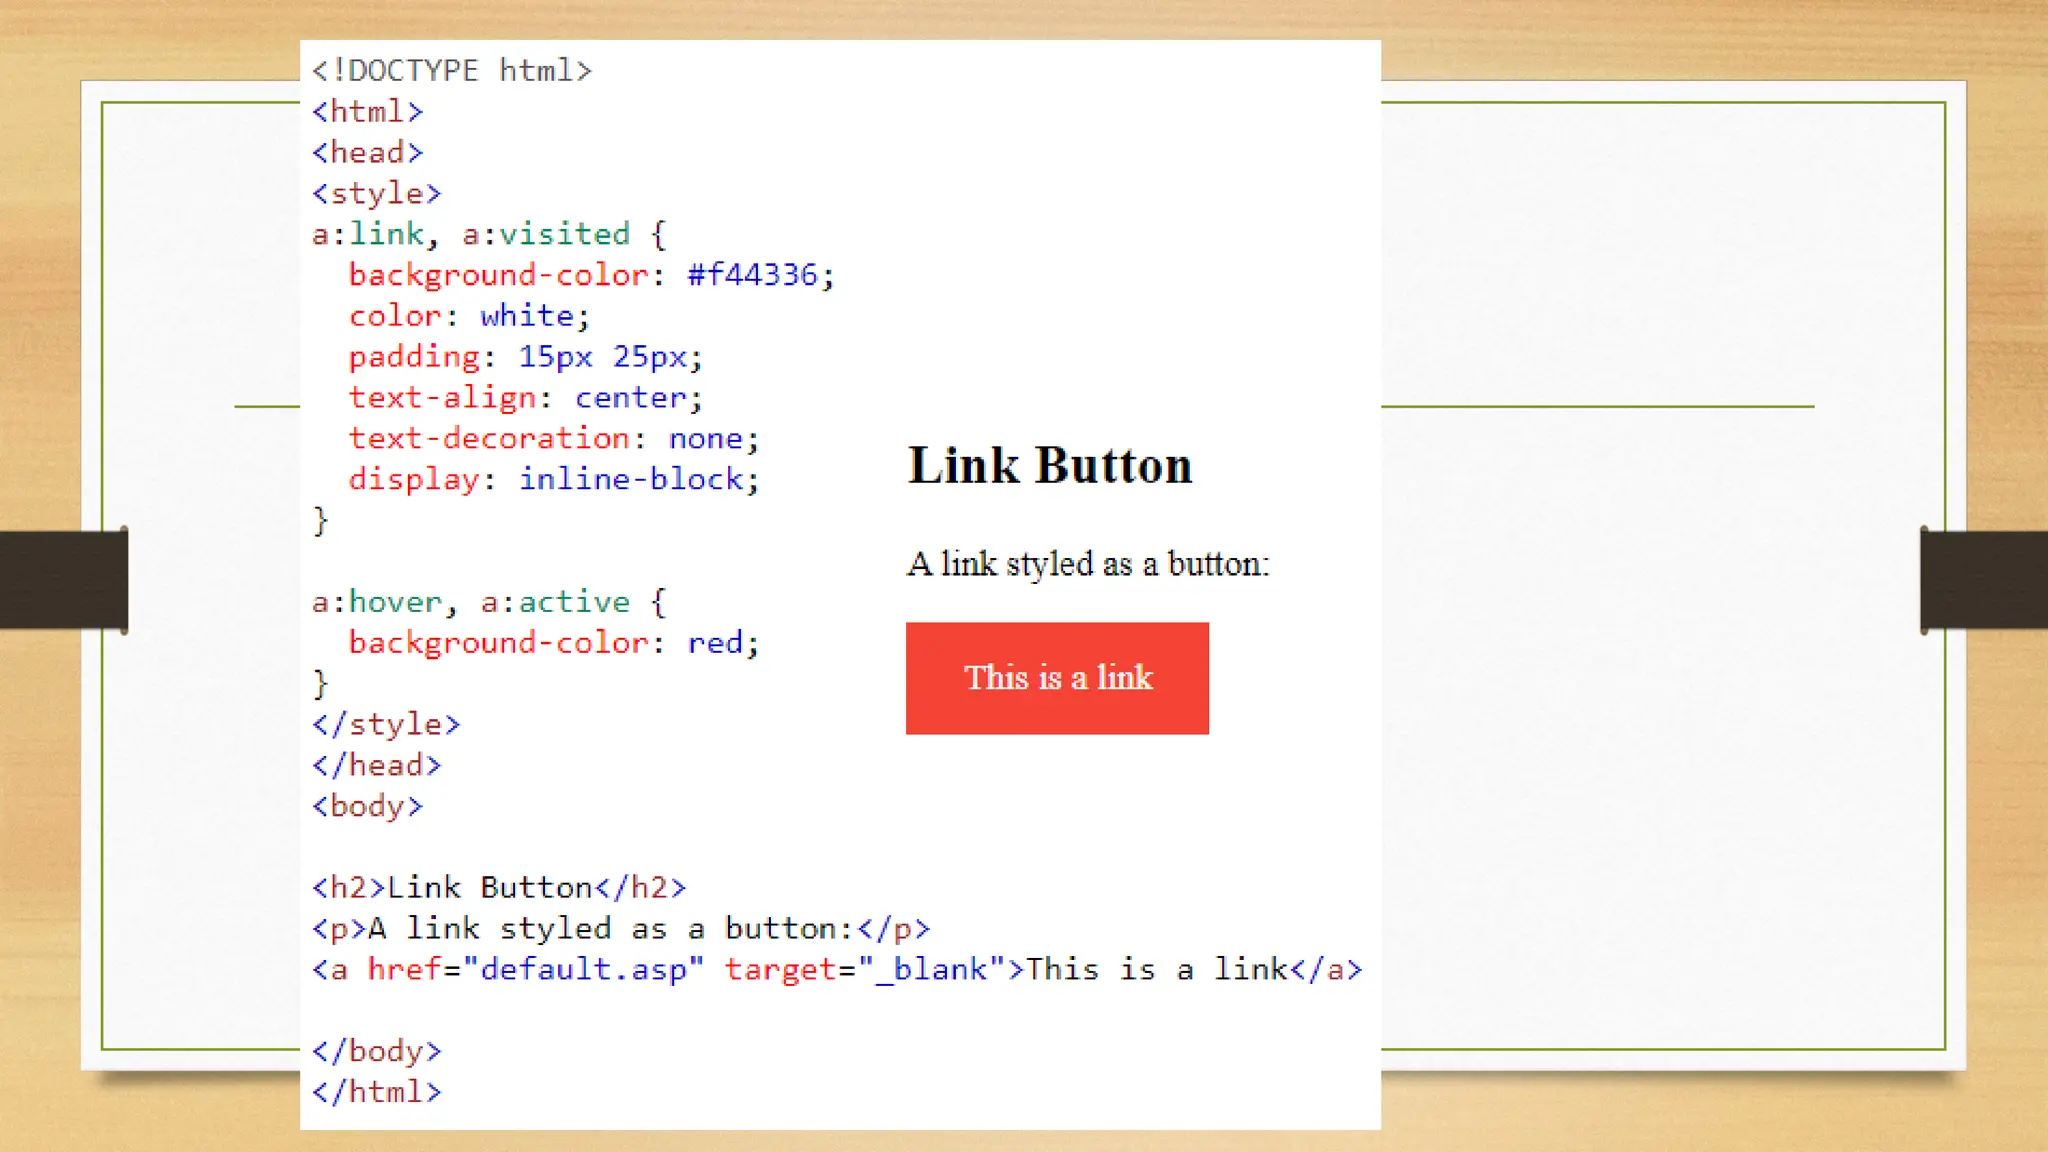Click the 'color: white' declaration
This screenshot has height=1152, width=2048.
(469, 316)
